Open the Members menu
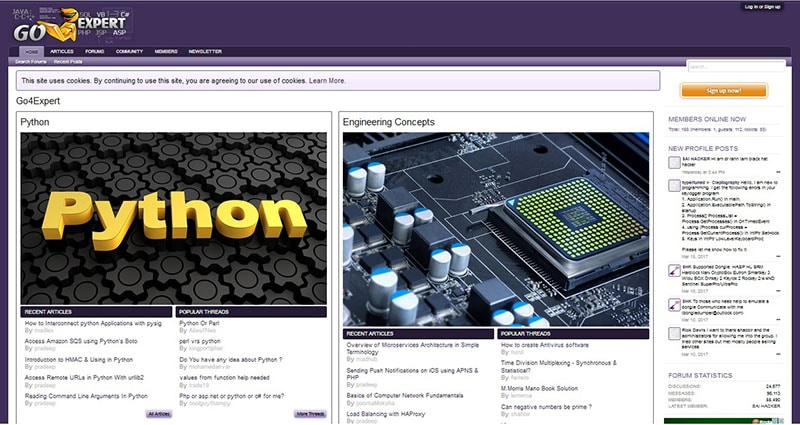Image resolution: width=800 pixels, height=425 pixels. (166, 52)
